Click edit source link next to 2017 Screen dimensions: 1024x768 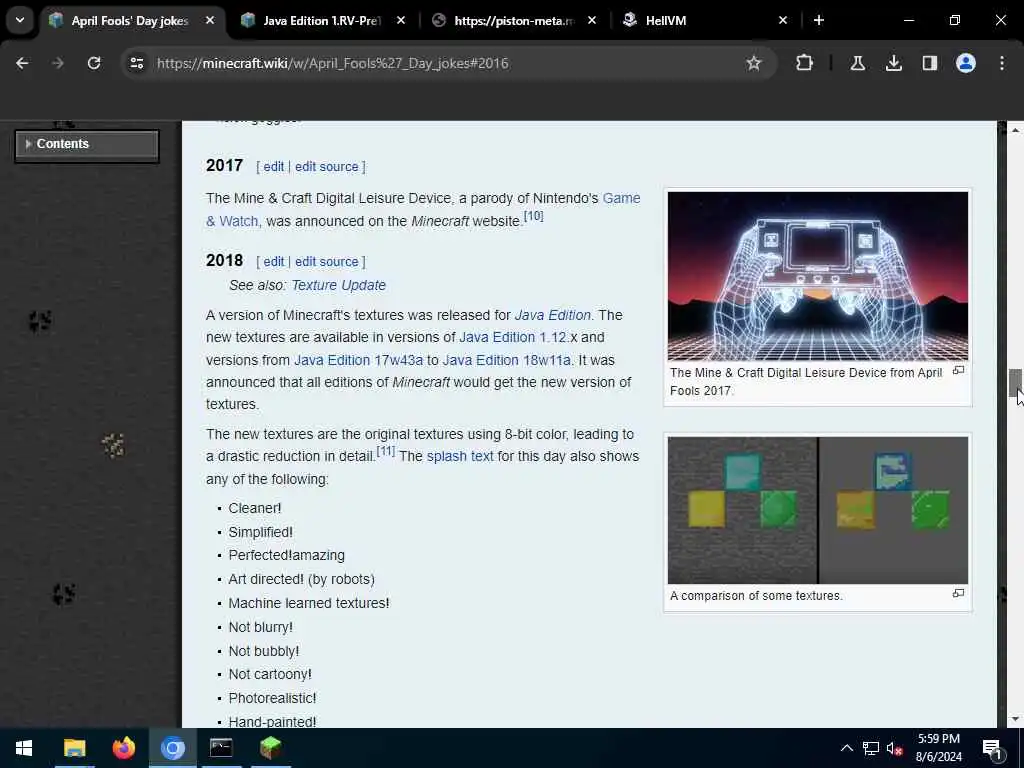pyautogui.click(x=327, y=167)
